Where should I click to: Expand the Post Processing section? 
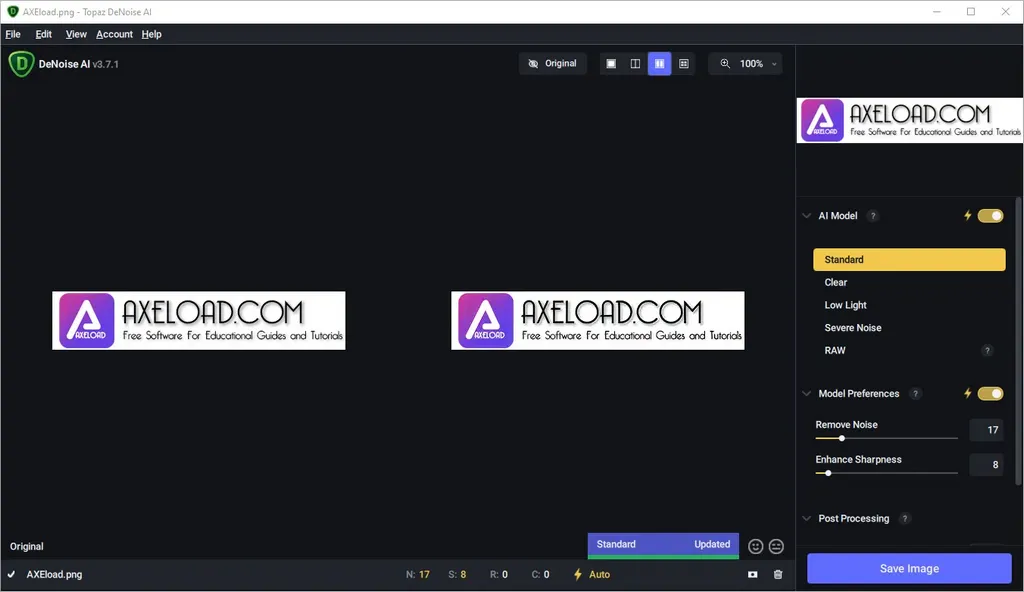pos(807,518)
